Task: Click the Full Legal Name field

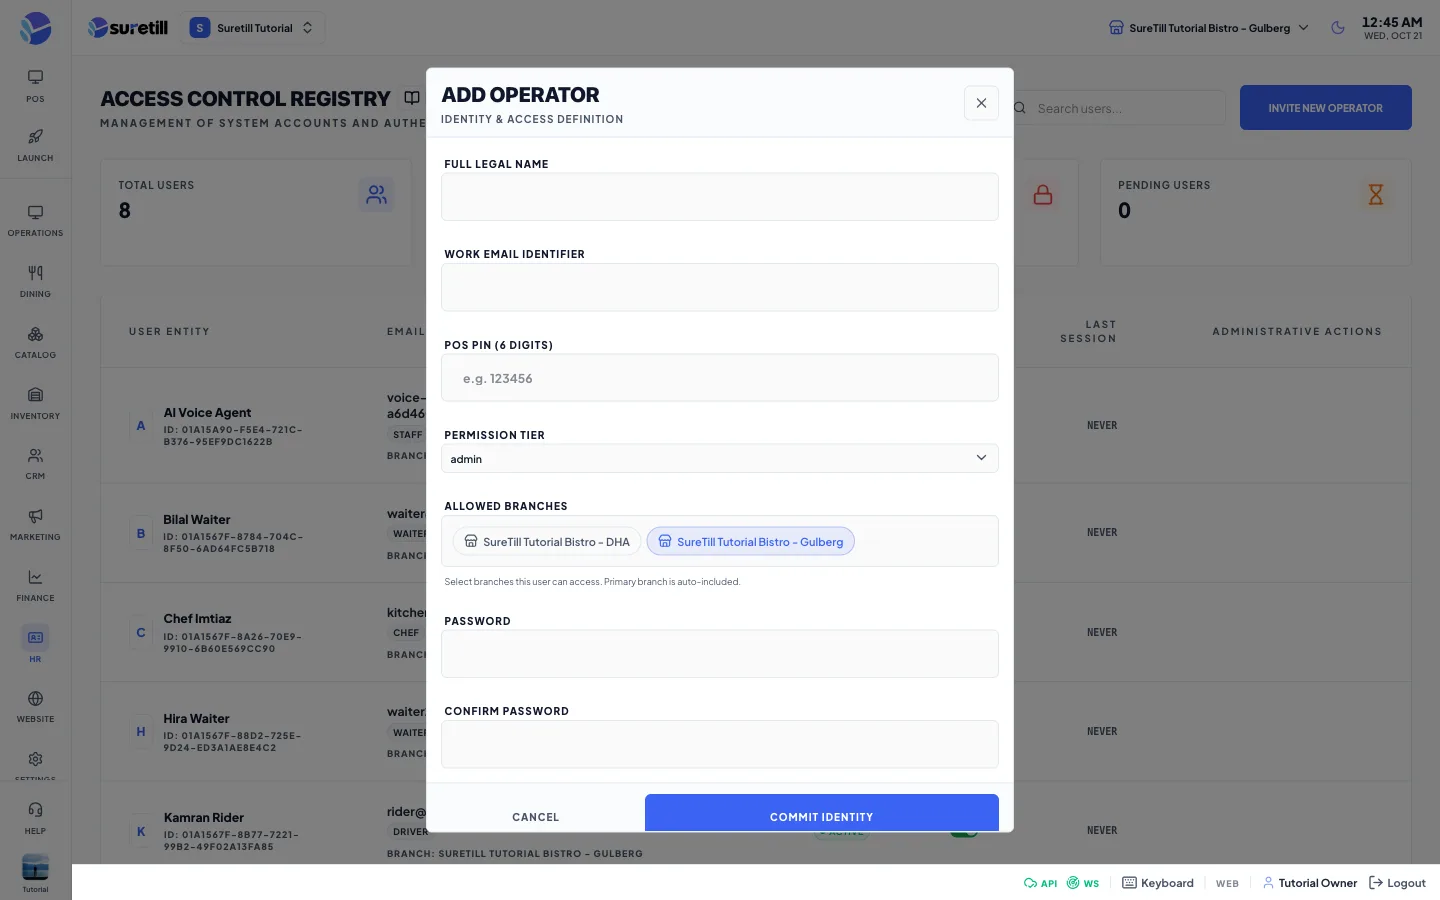Action: 720,197
